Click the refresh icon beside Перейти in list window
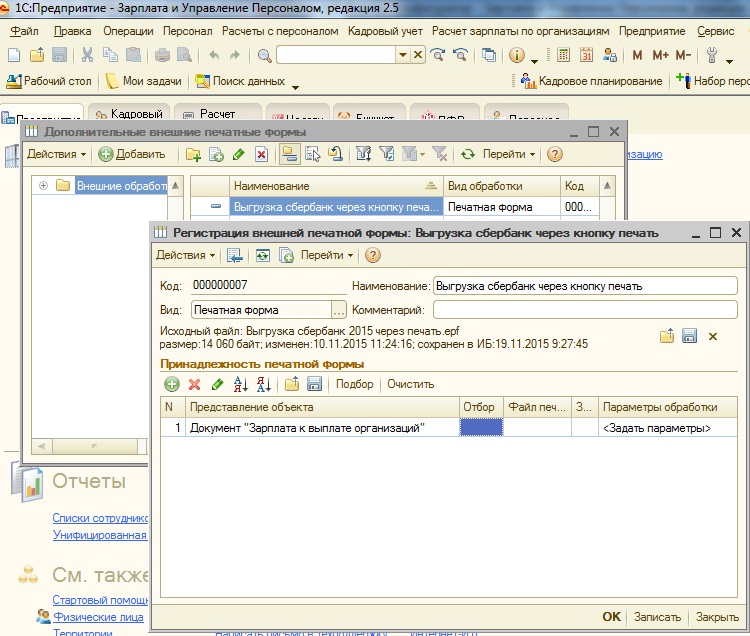 467,154
